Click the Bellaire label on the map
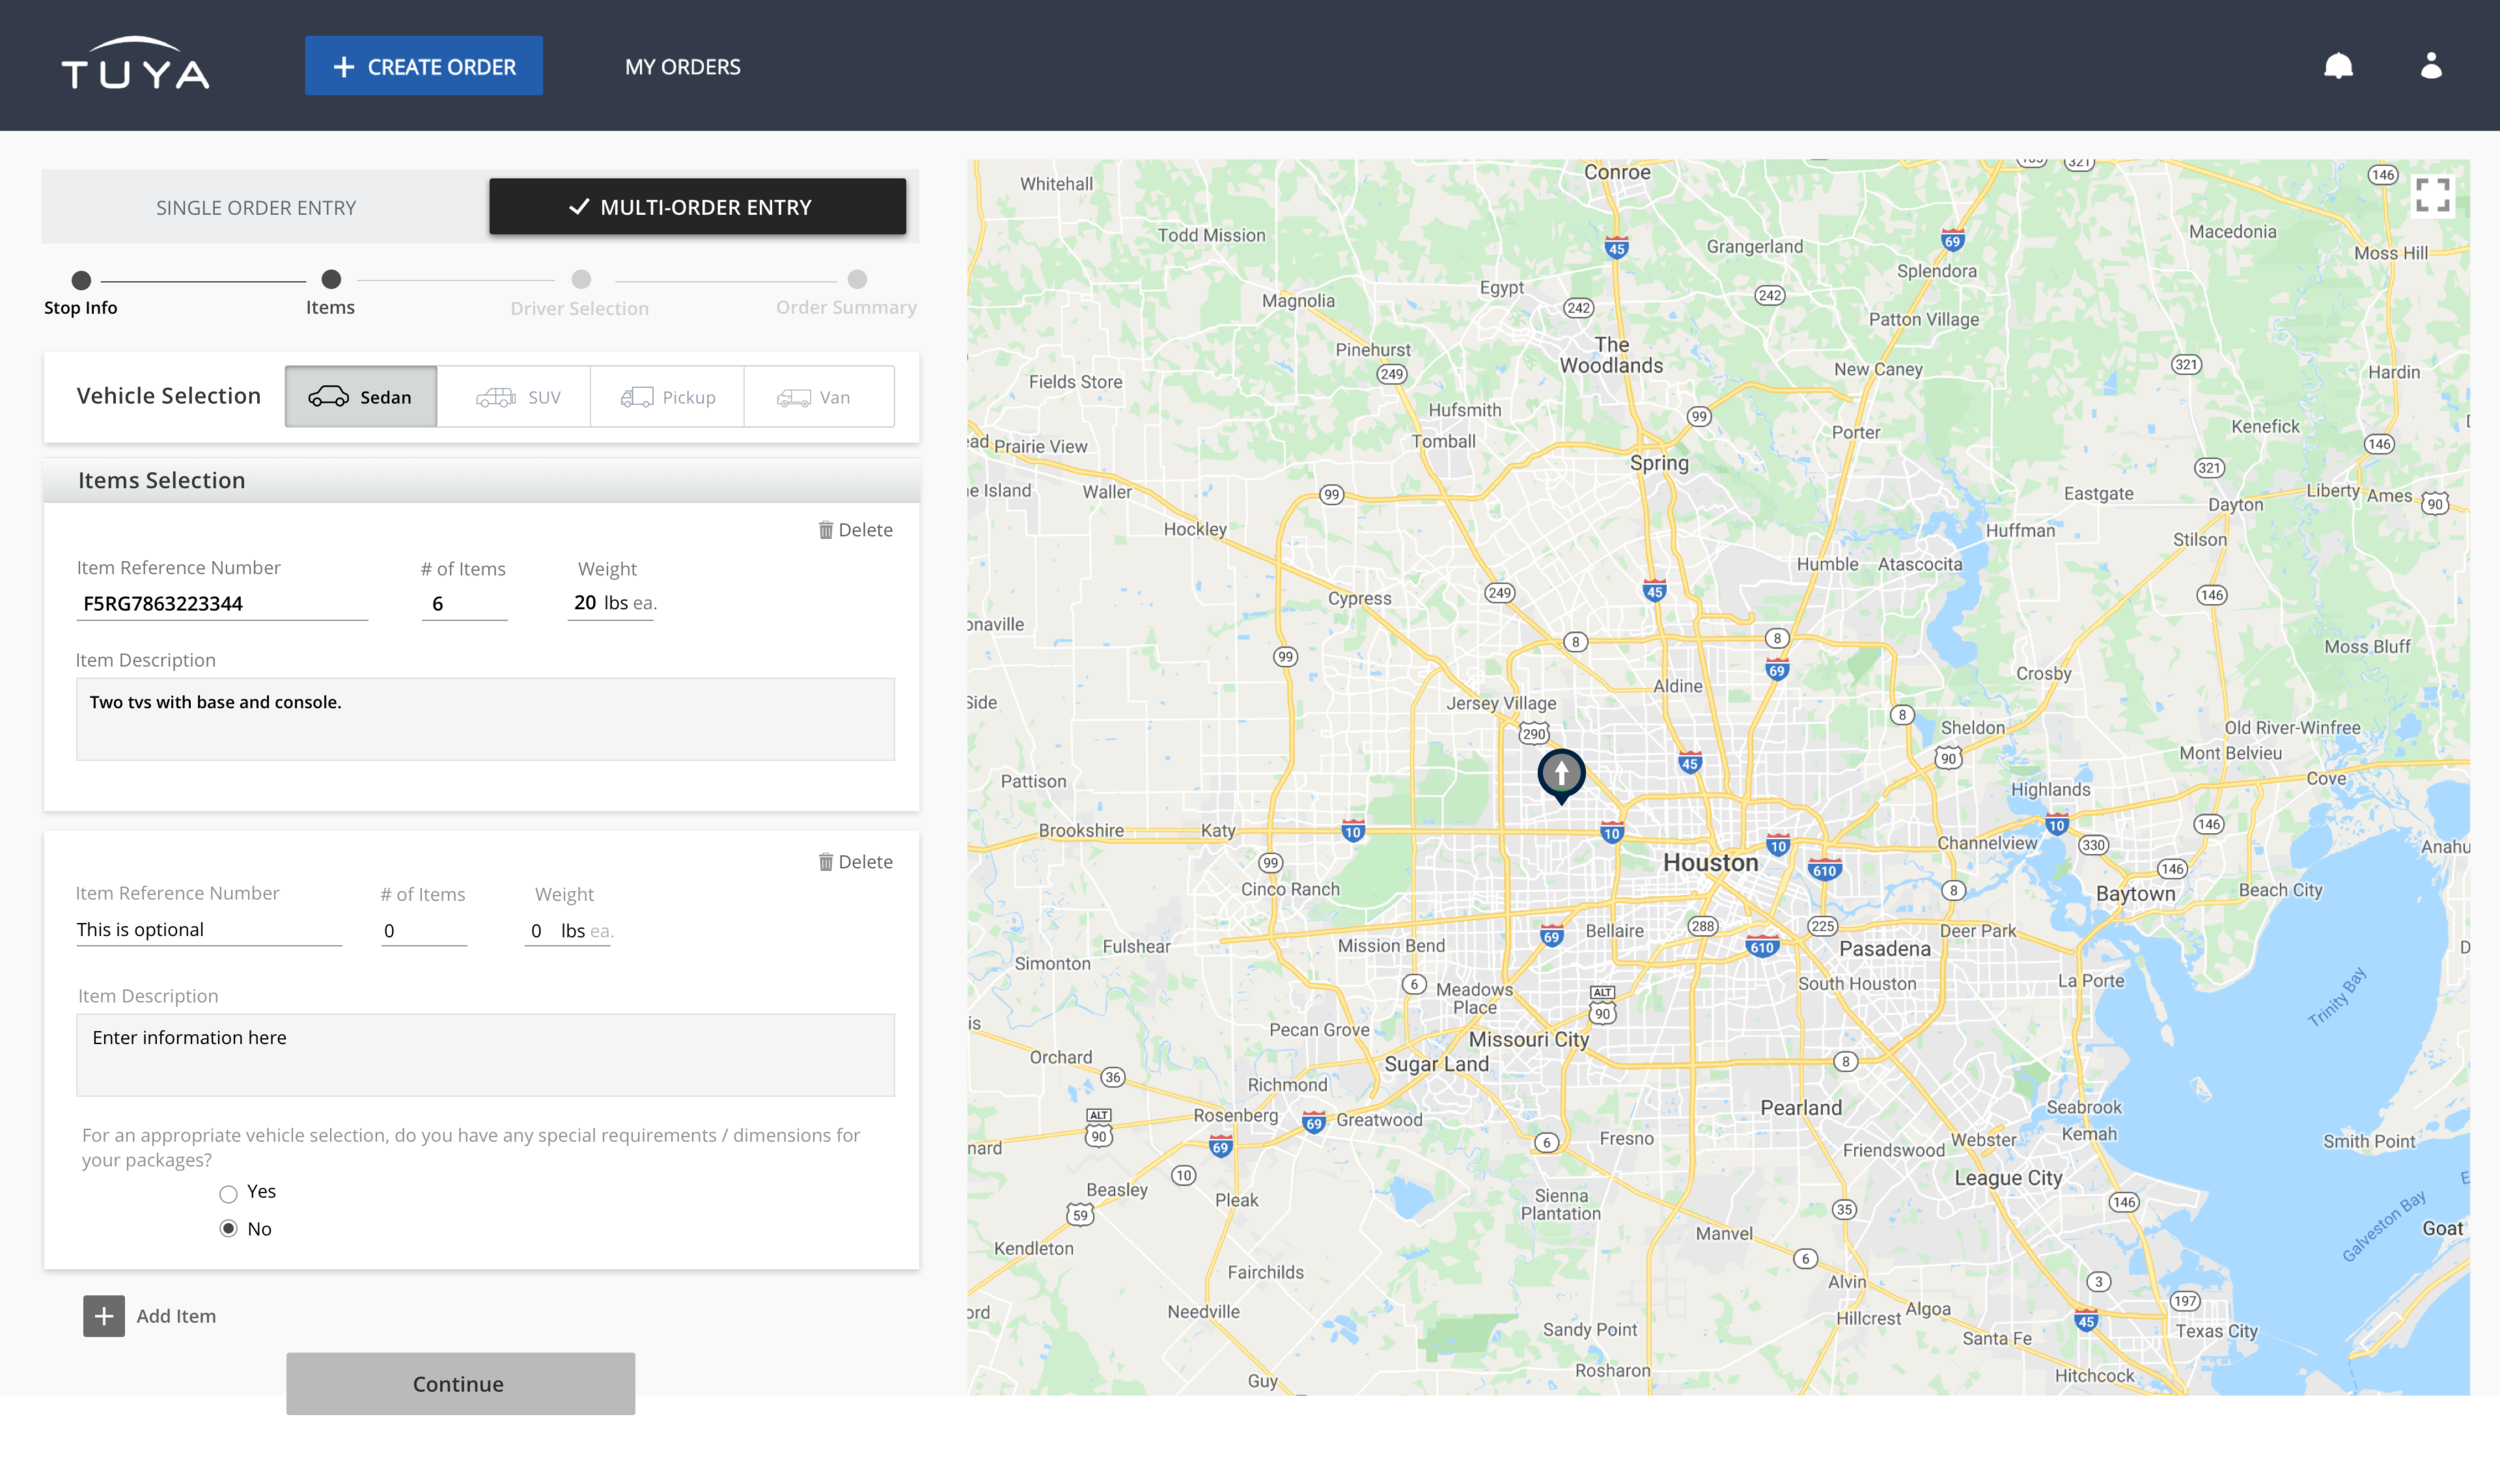This screenshot has width=2500, height=1475. [1614, 931]
